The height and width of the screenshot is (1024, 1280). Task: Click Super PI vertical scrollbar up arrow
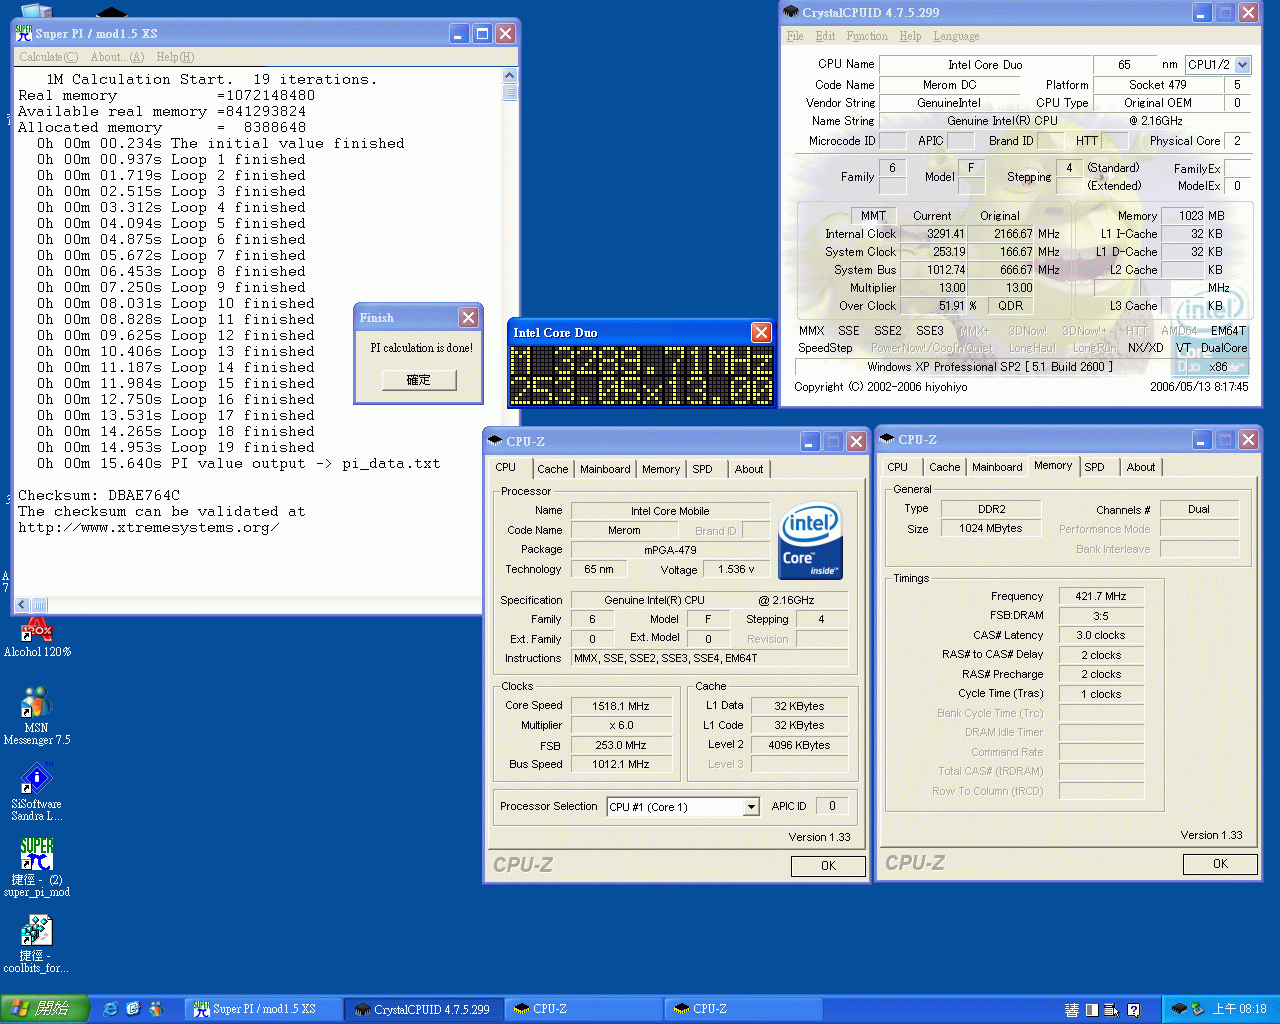pyautogui.click(x=510, y=75)
